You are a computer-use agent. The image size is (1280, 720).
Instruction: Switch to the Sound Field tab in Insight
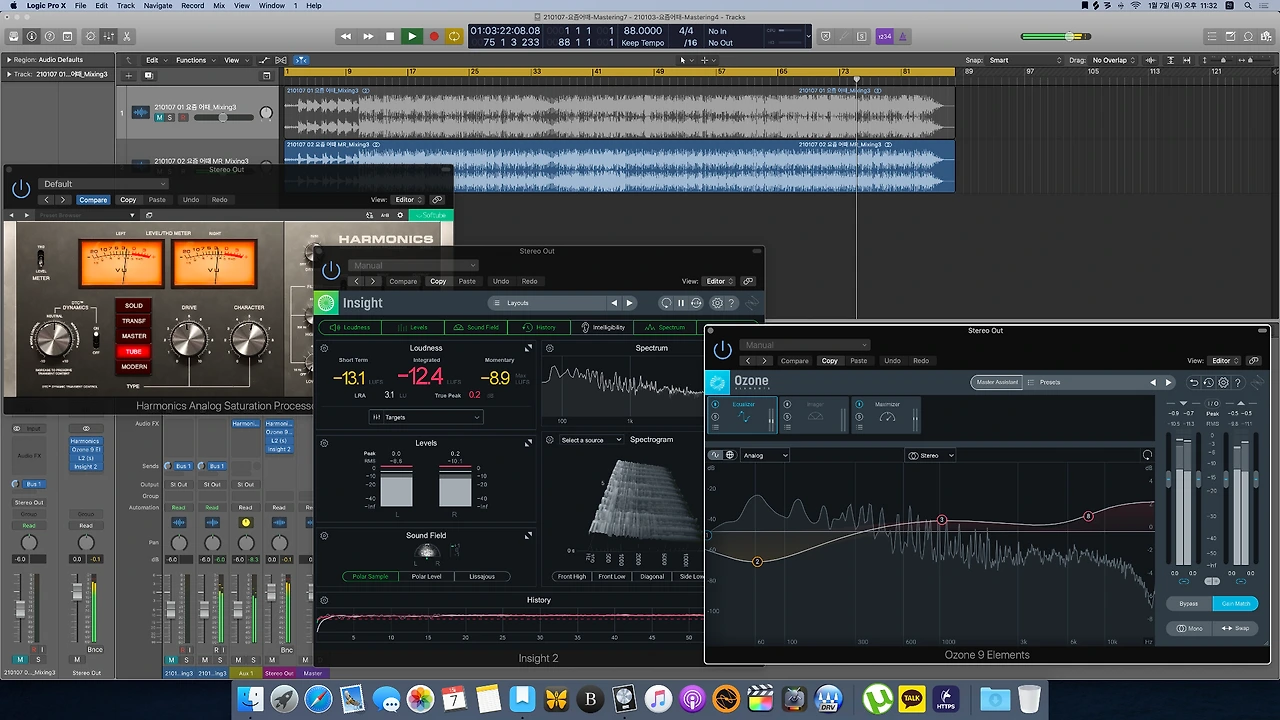tap(476, 327)
